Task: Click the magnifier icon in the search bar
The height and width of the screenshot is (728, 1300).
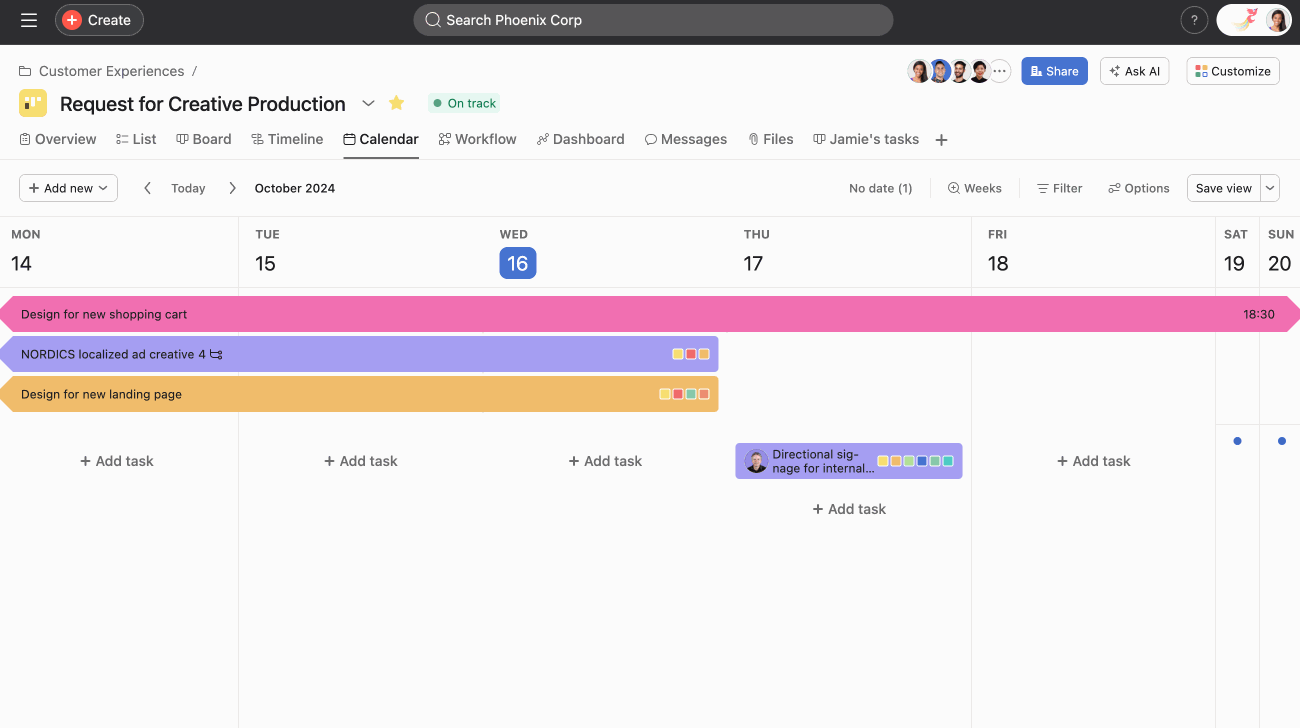Action: (432, 19)
